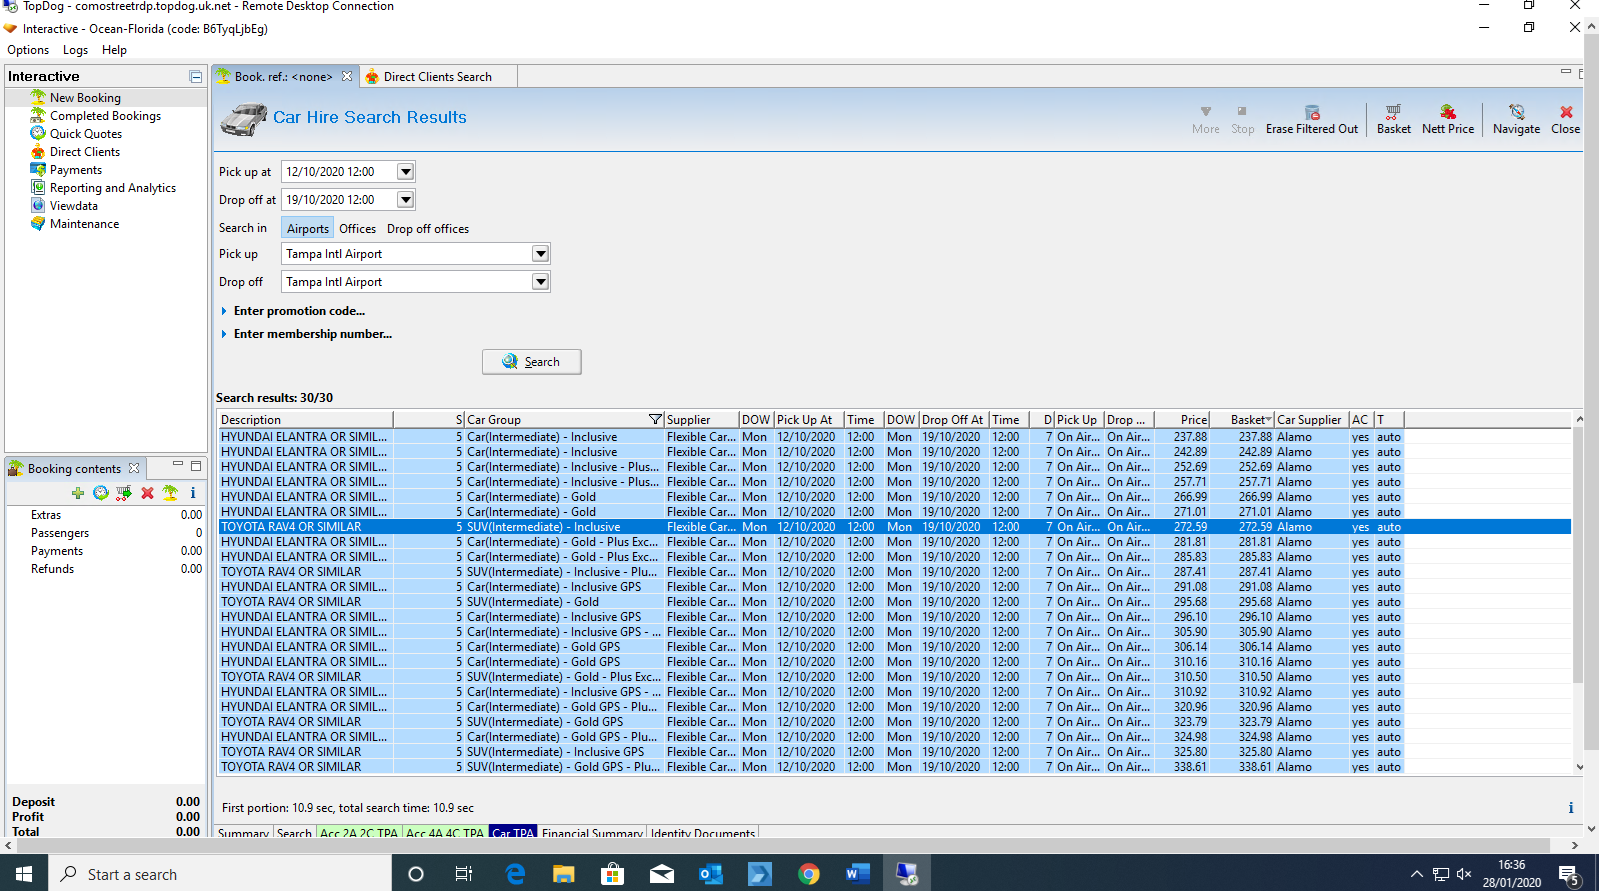
Task: Switch to Direct Clients Search tab
Action: click(437, 77)
